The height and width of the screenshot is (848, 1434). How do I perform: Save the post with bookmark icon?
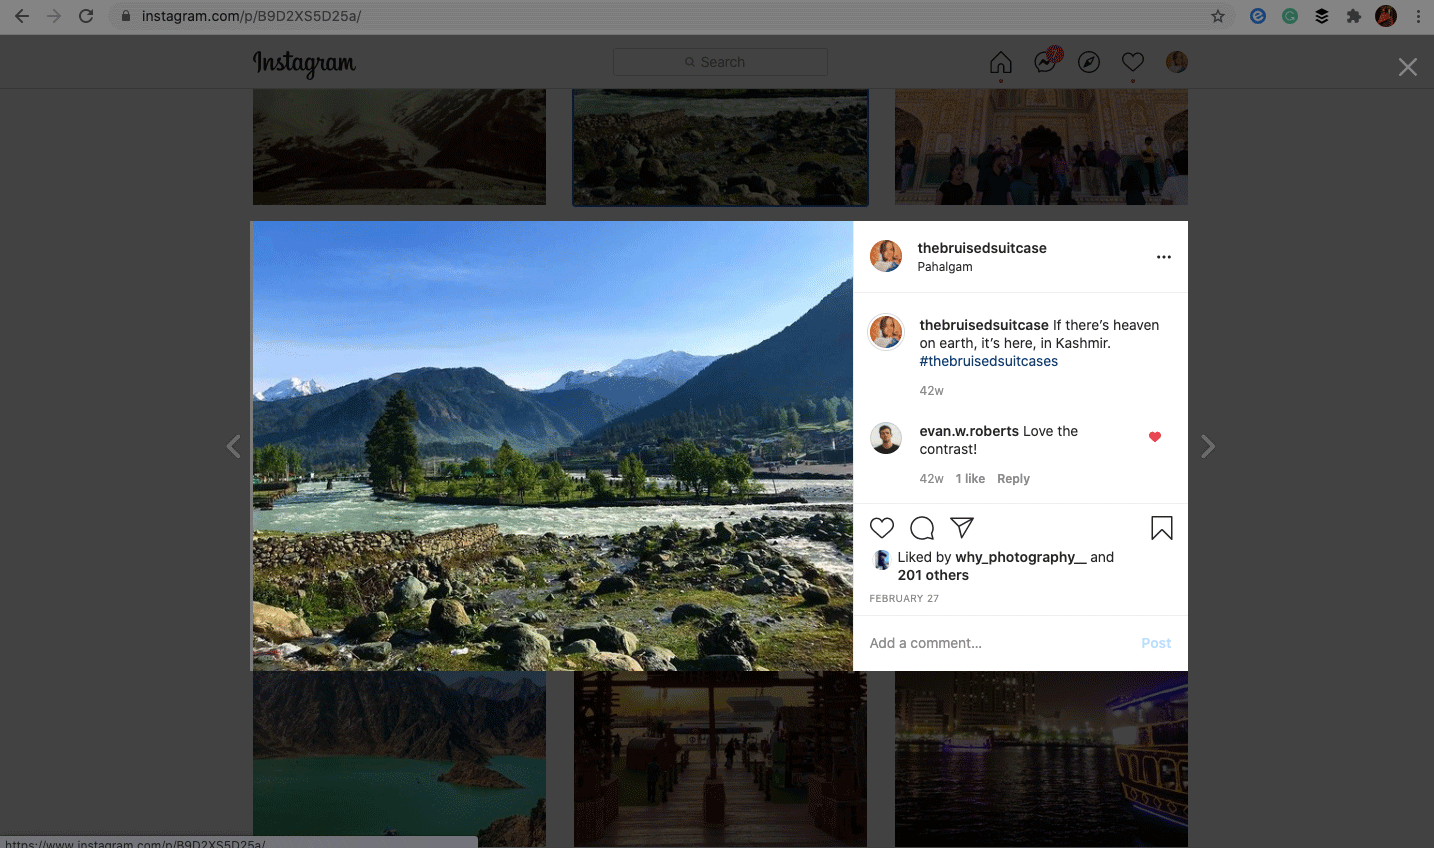click(x=1162, y=528)
